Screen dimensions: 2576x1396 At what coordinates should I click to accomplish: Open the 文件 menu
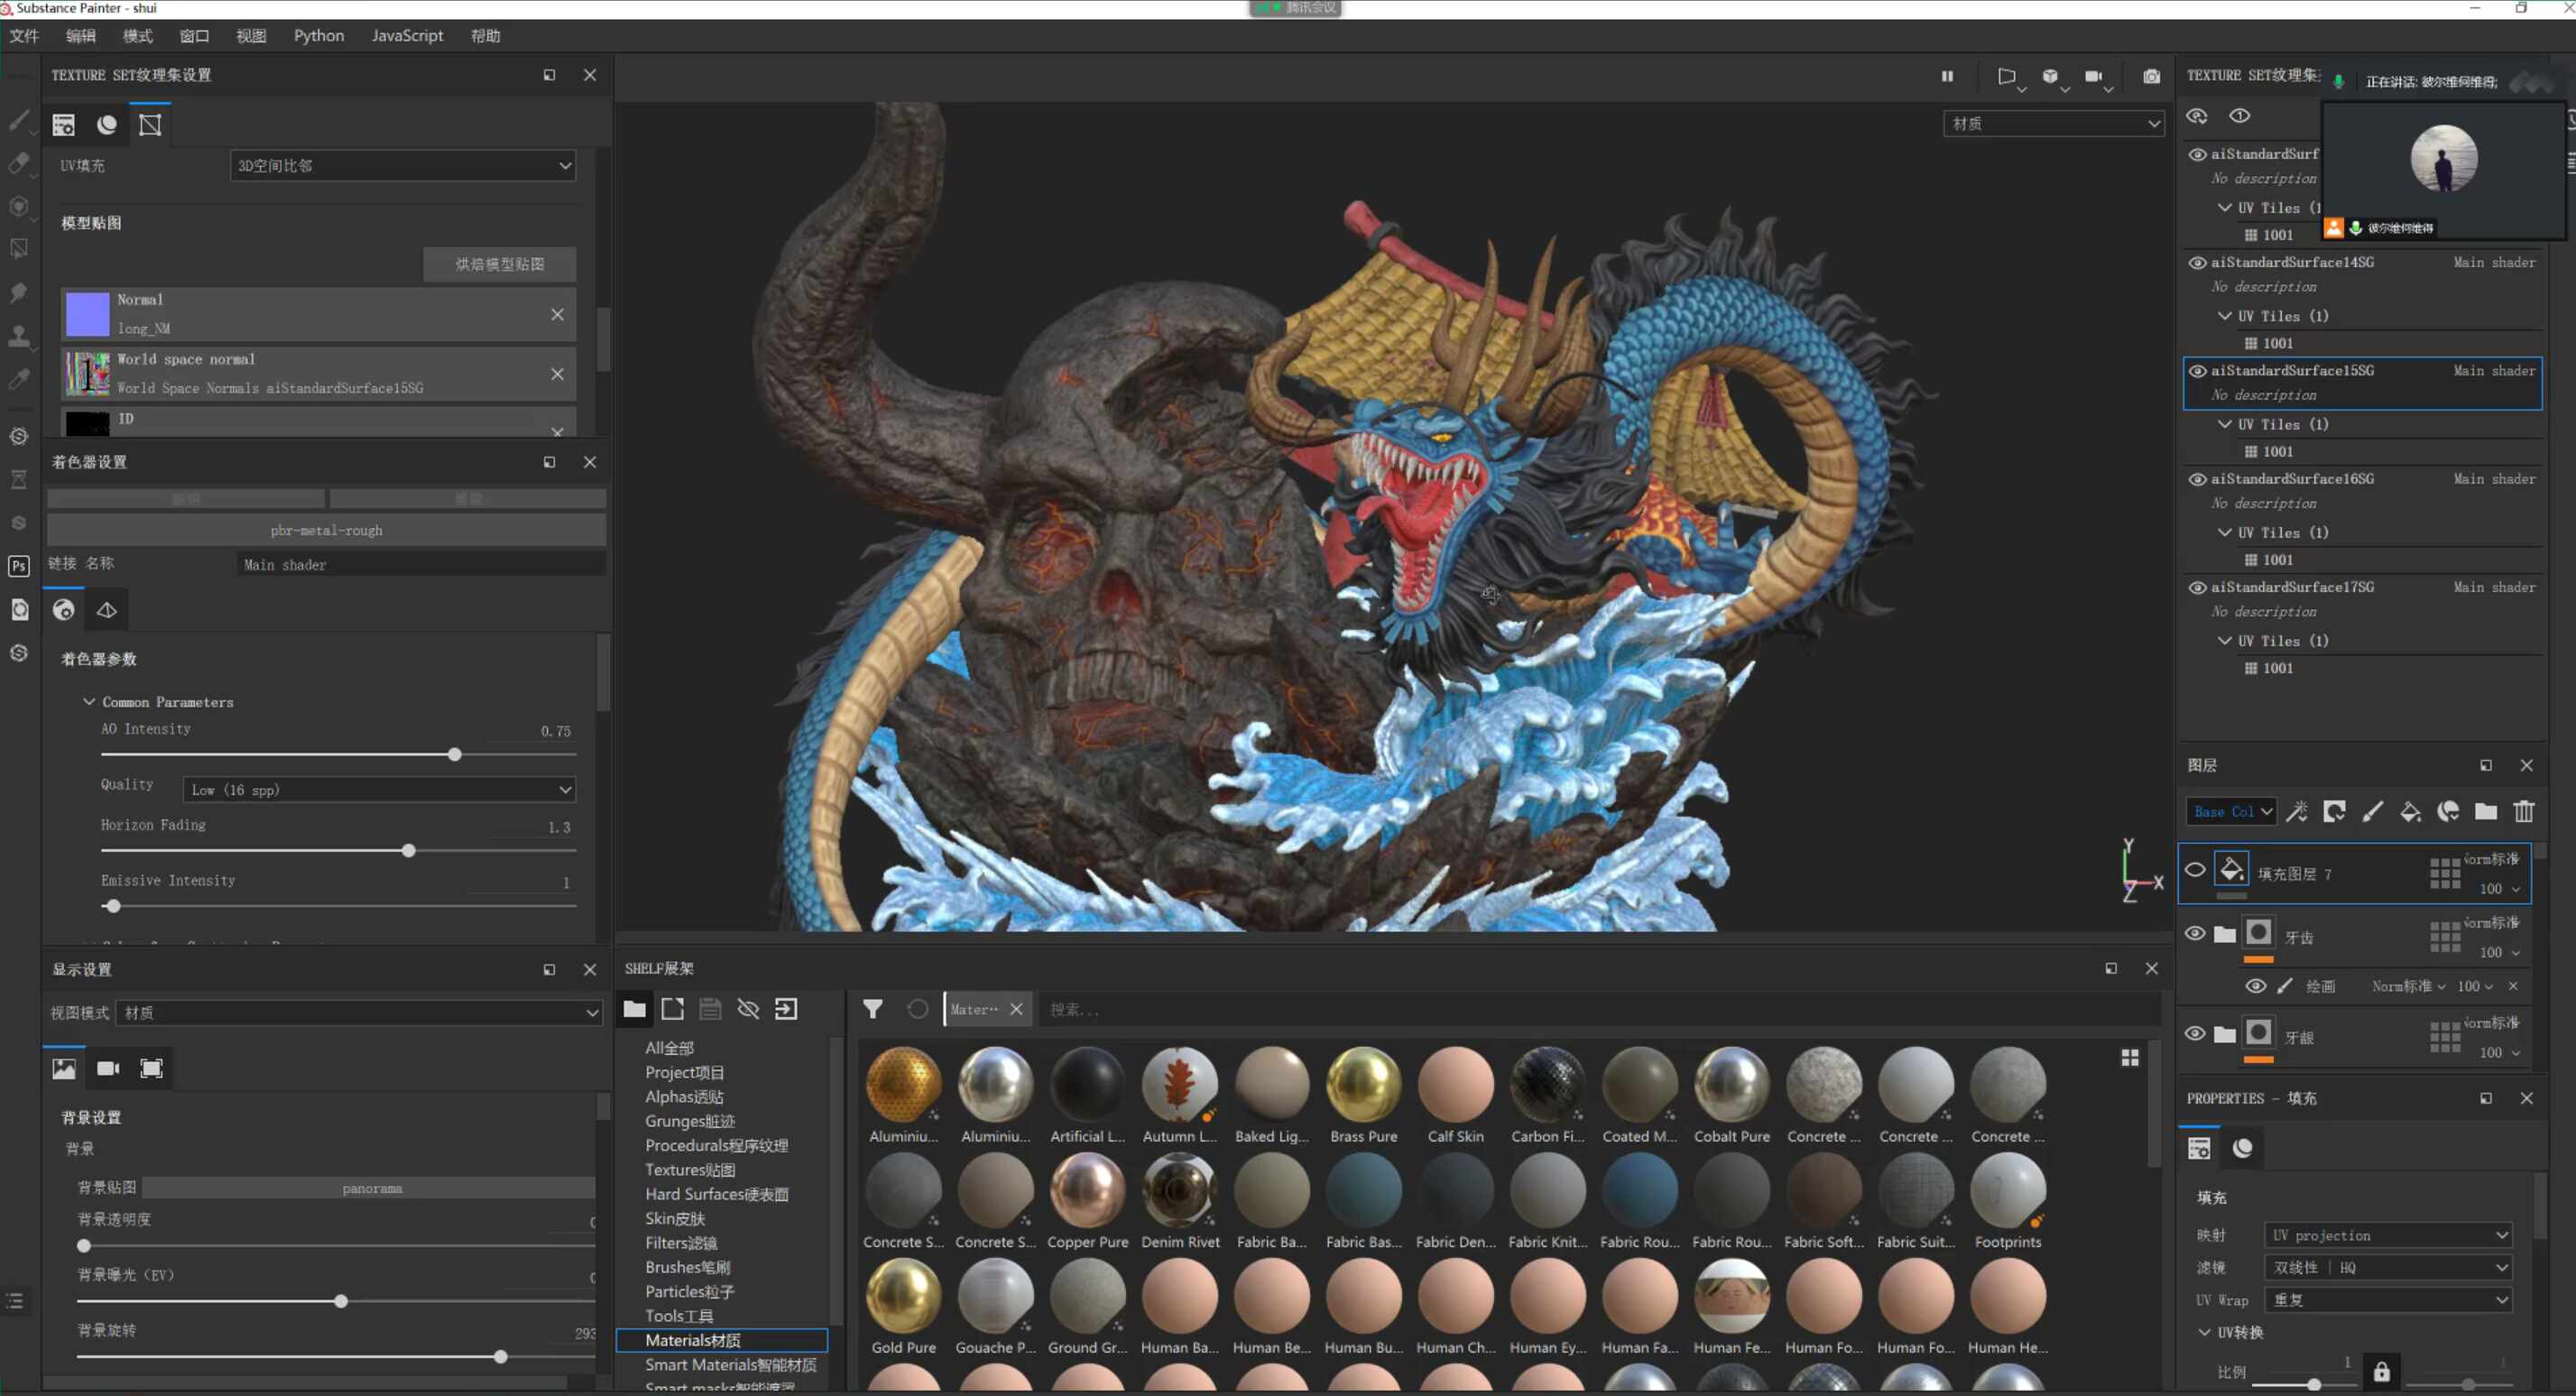click(x=24, y=36)
